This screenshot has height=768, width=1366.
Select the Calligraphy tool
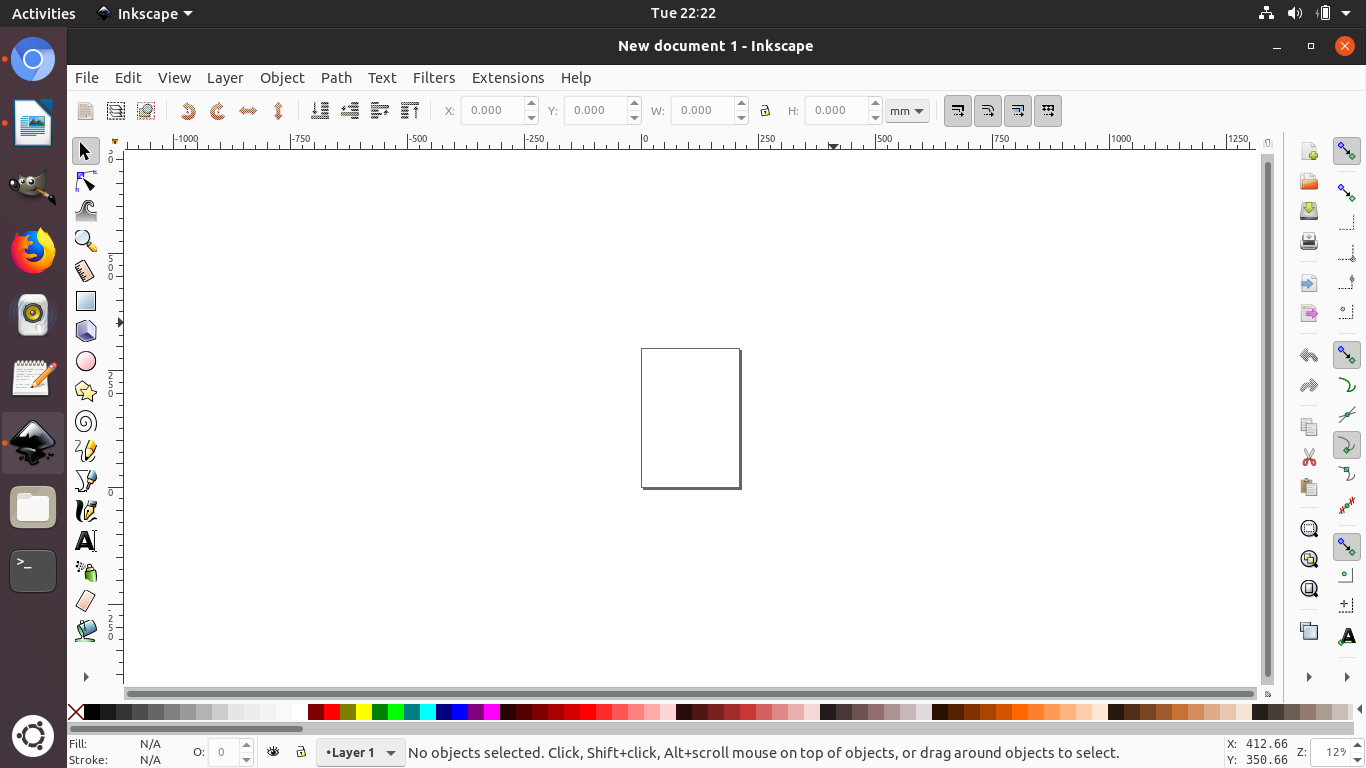point(86,511)
